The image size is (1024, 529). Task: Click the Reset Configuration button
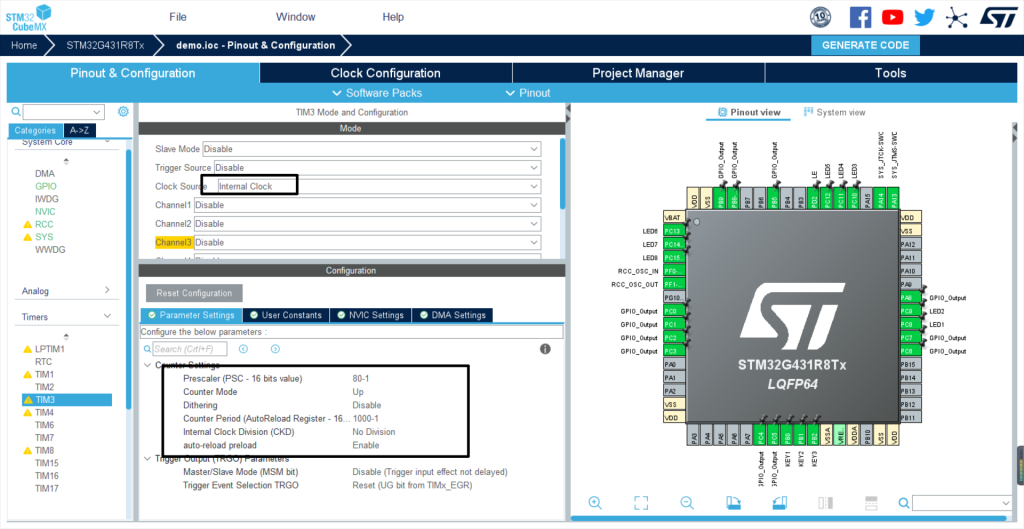[x=194, y=293]
